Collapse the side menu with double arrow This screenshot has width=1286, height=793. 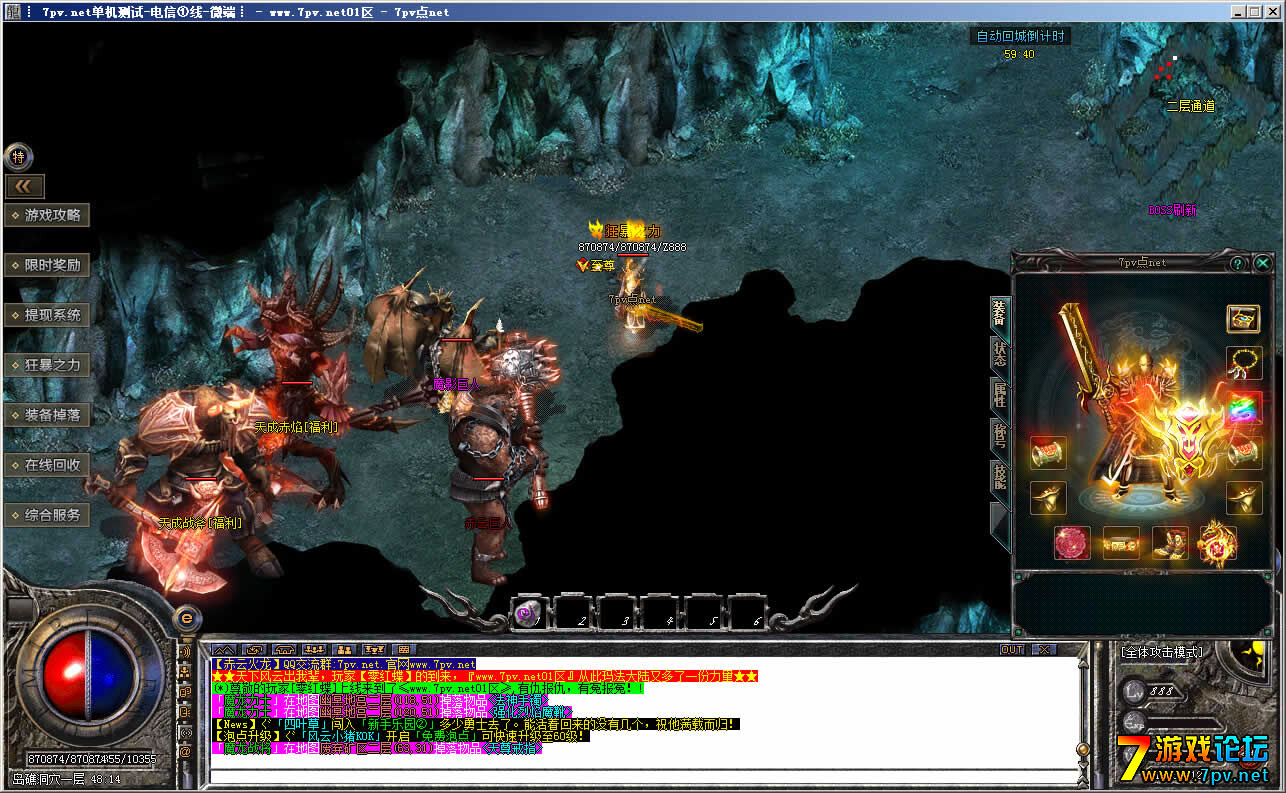(25, 186)
